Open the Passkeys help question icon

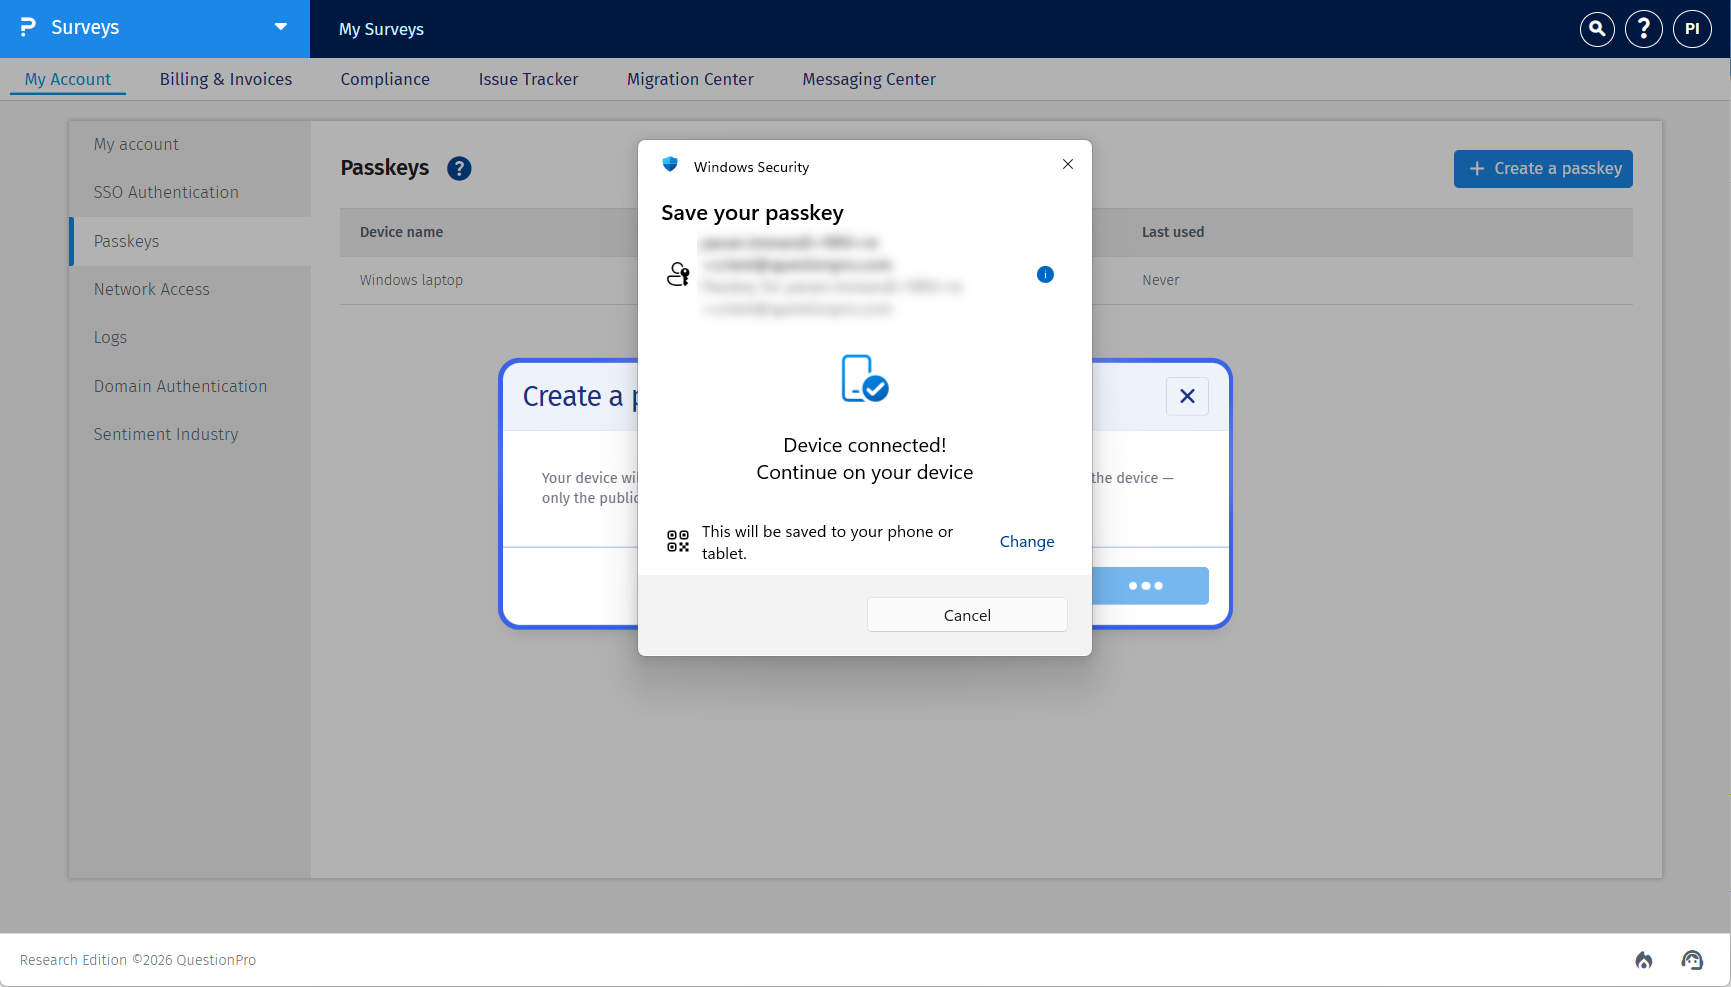(x=459, y=169)
